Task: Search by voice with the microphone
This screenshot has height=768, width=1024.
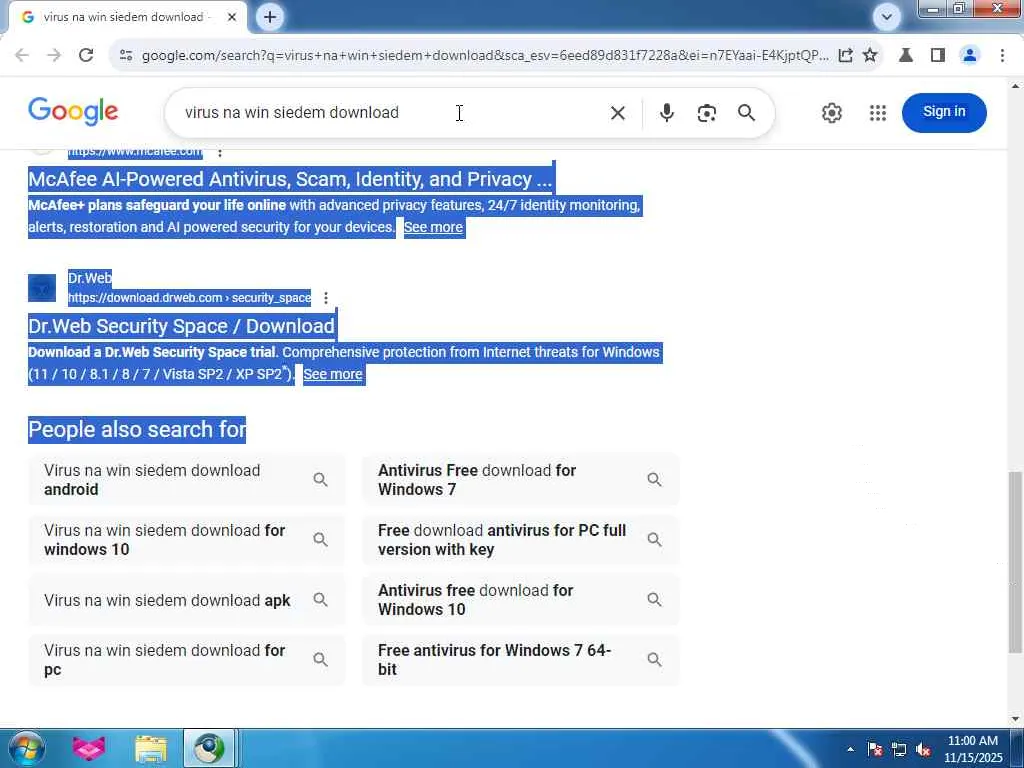Action: tap(667, 113)
